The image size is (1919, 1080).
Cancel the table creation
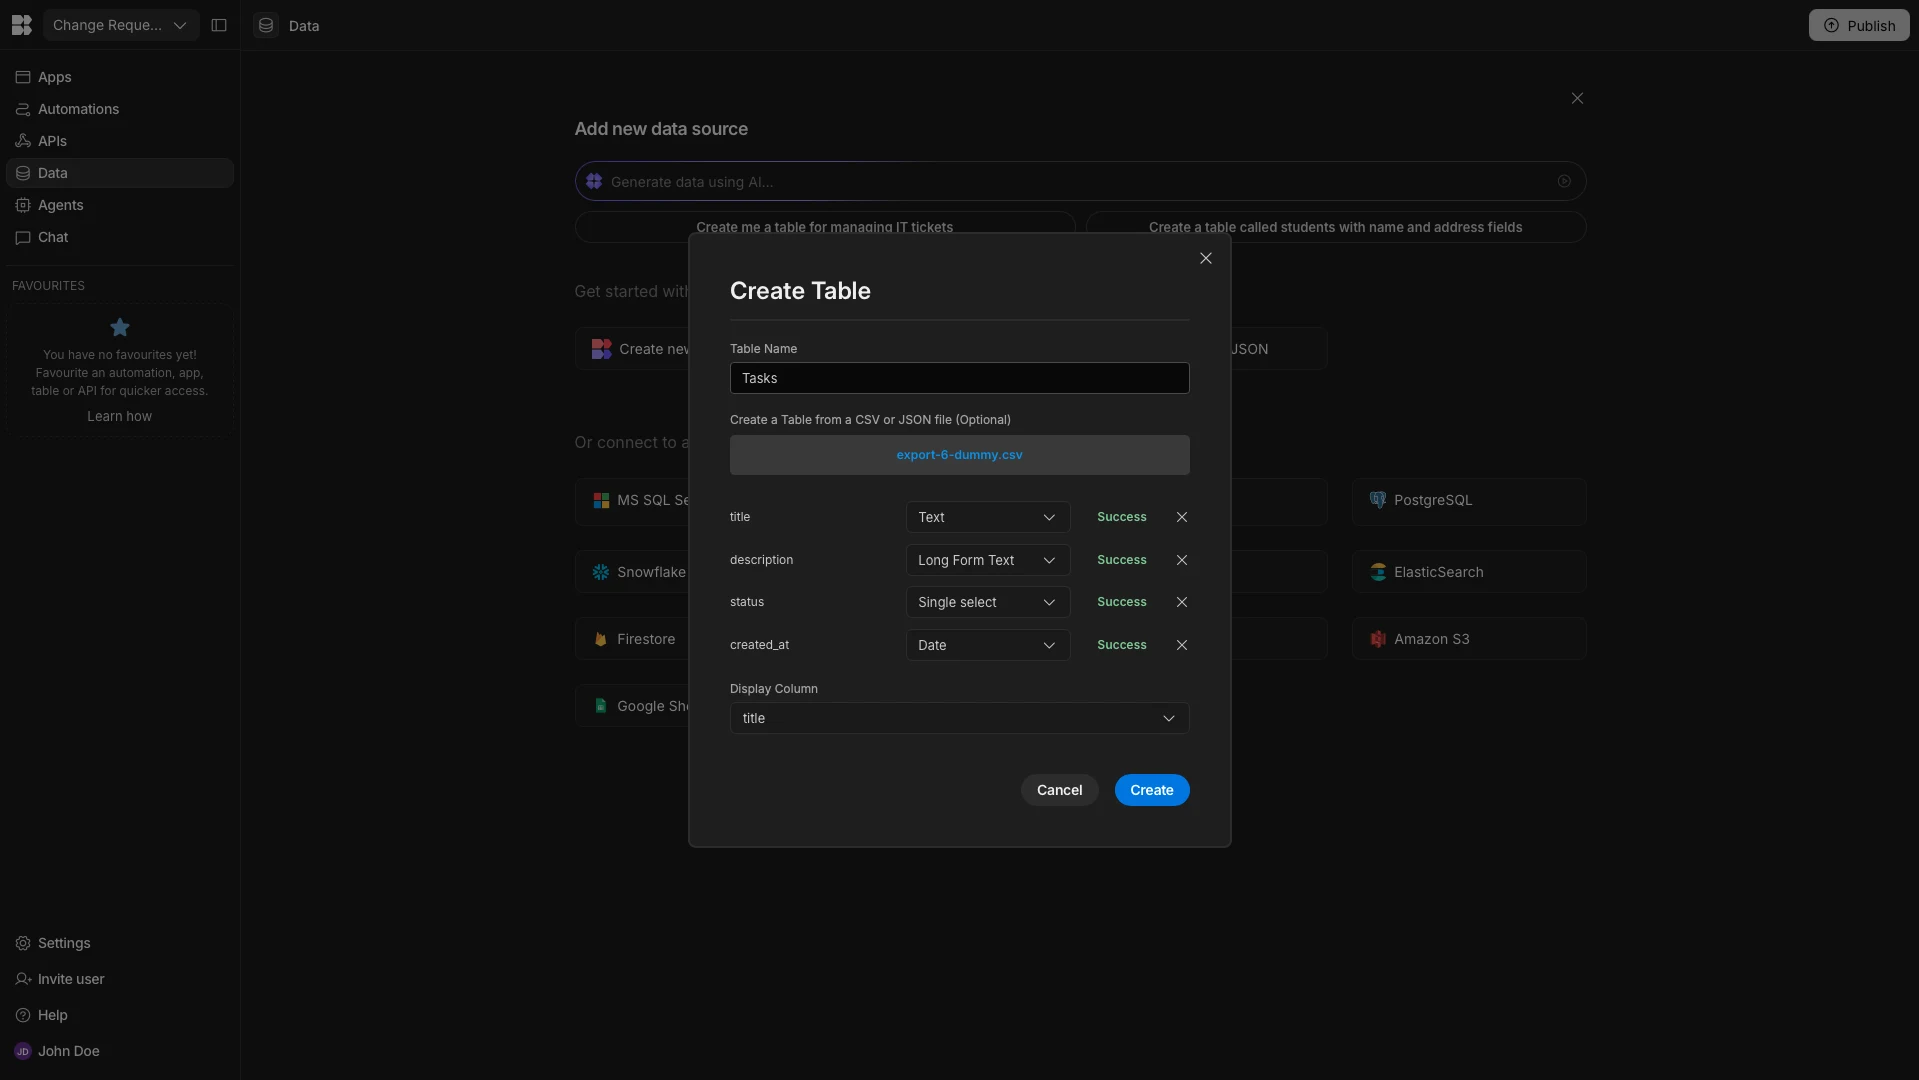pos(1060,790)
